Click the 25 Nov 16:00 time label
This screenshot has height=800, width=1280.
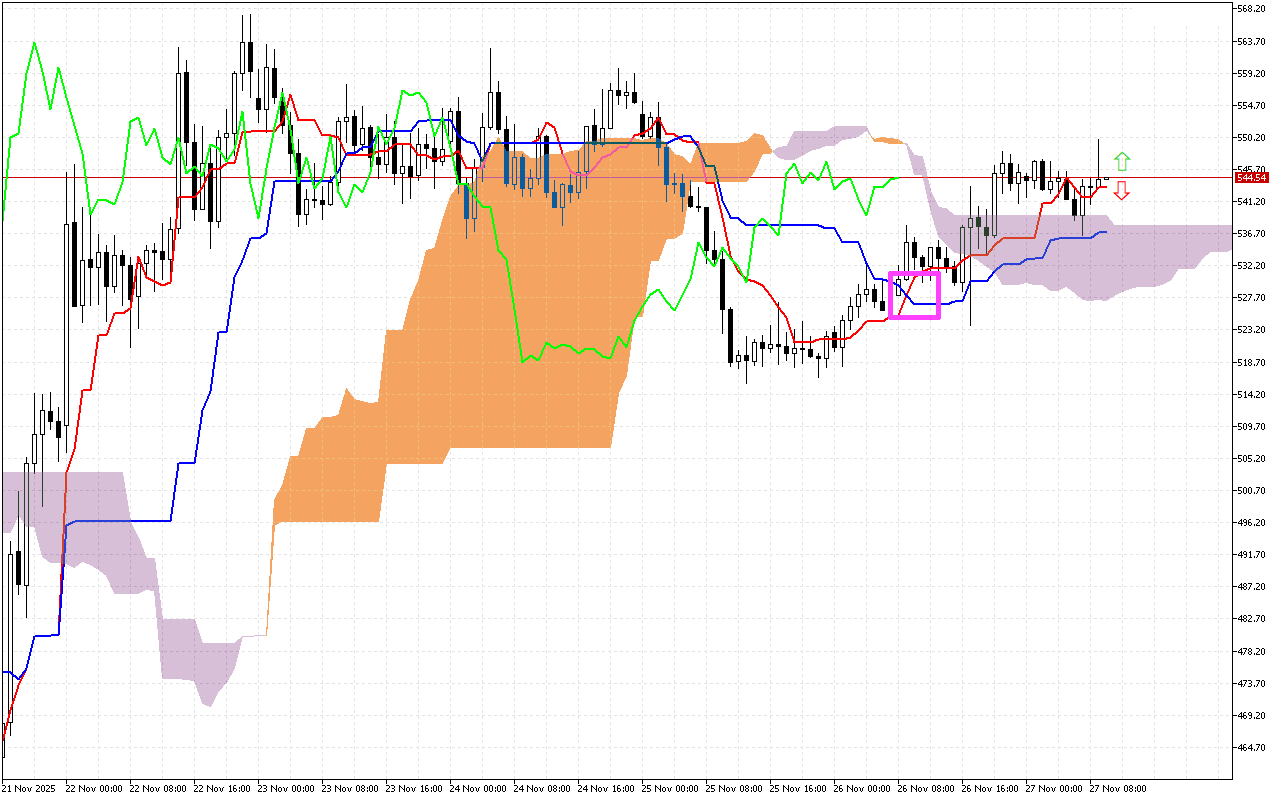798,788
